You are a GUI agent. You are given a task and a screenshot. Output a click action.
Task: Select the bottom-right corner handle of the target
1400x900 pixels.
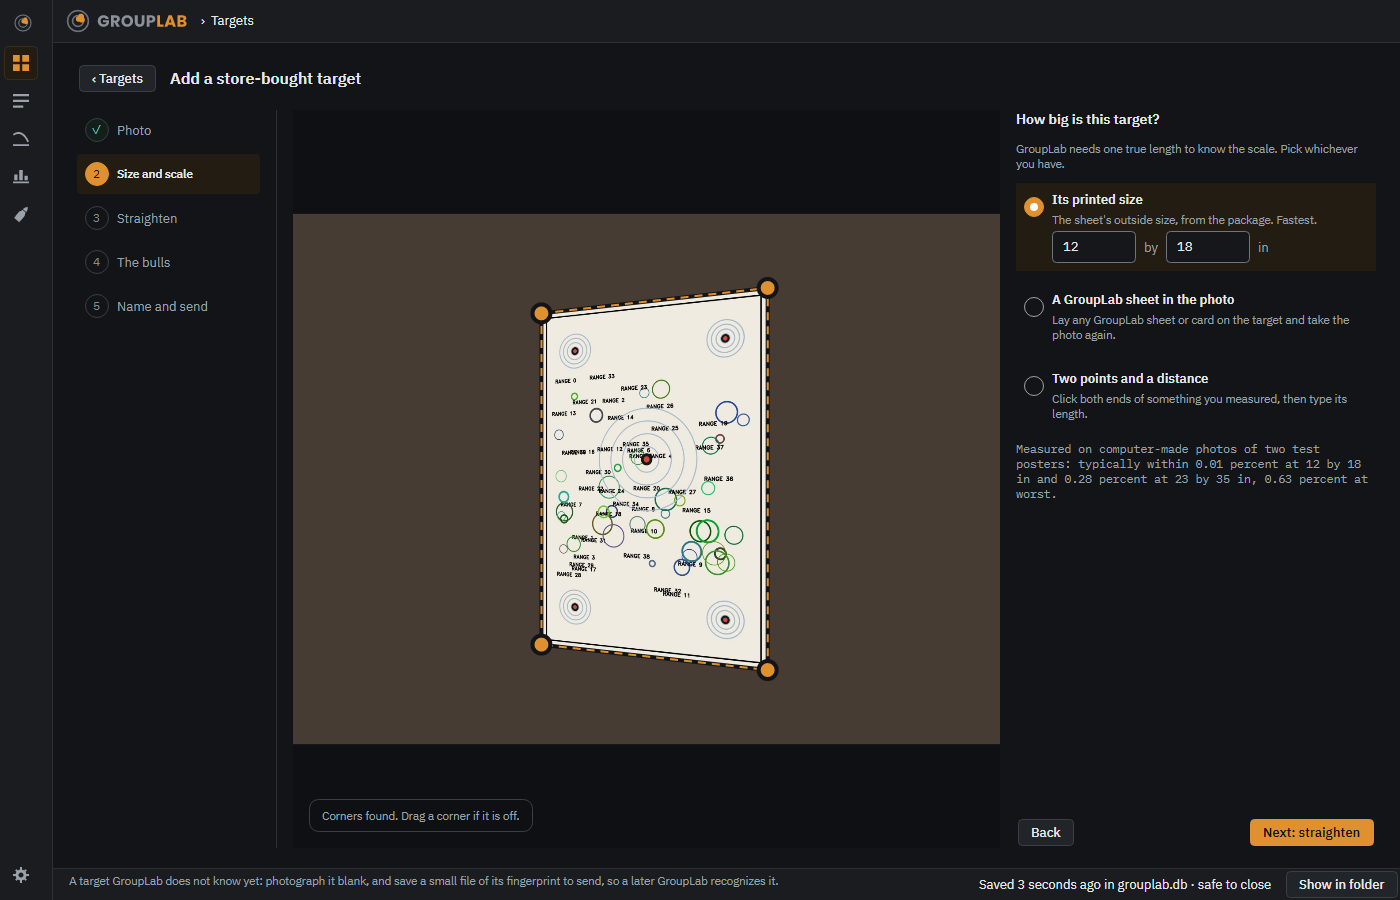[x=767, y=670]
